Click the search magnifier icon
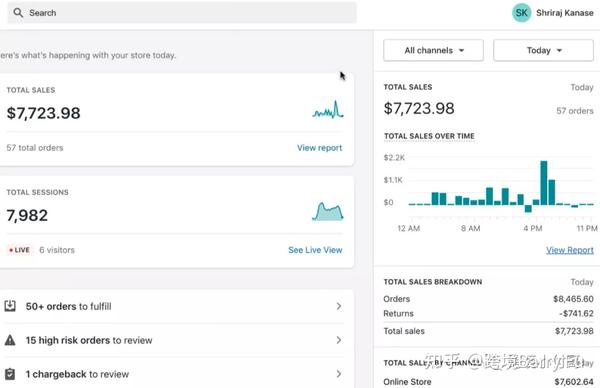 point(18,13)
